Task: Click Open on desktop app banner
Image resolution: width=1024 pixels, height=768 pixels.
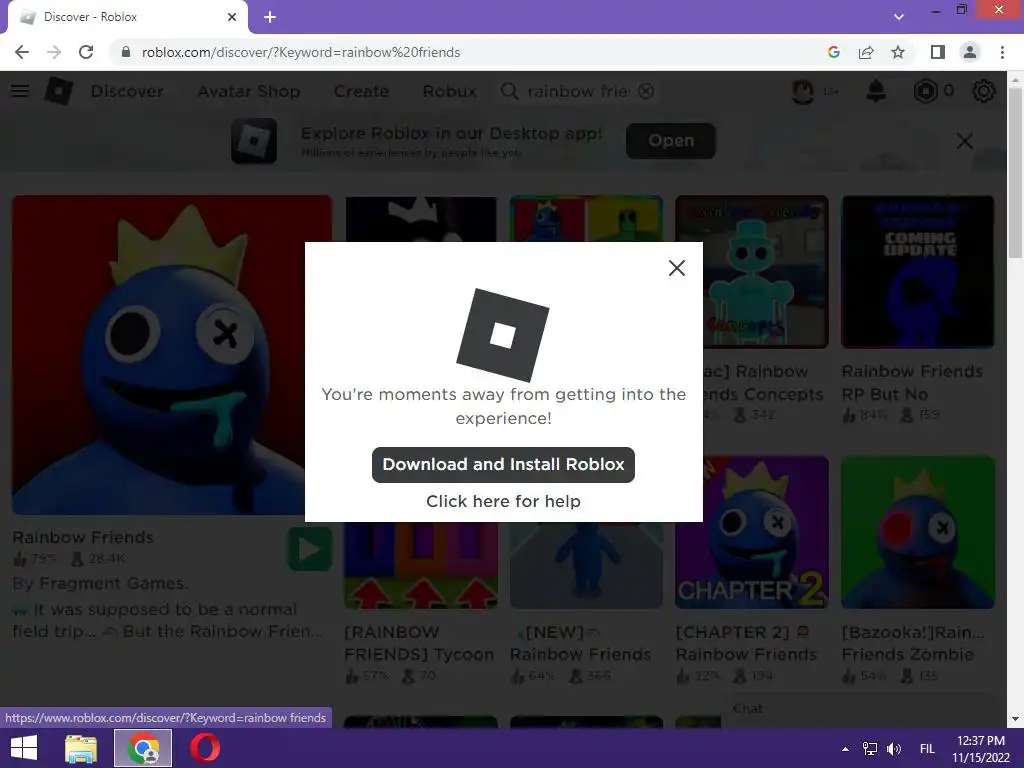Action: pos(671,140)
